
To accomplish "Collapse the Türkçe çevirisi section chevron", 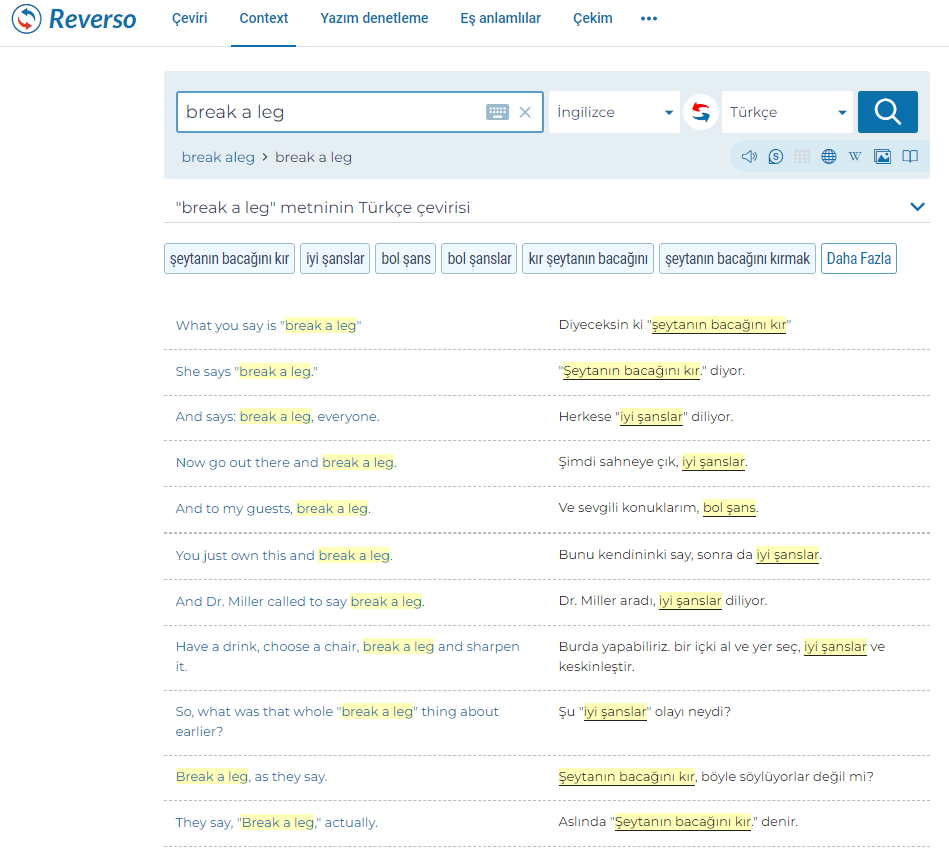I will (x=917, y=207).
